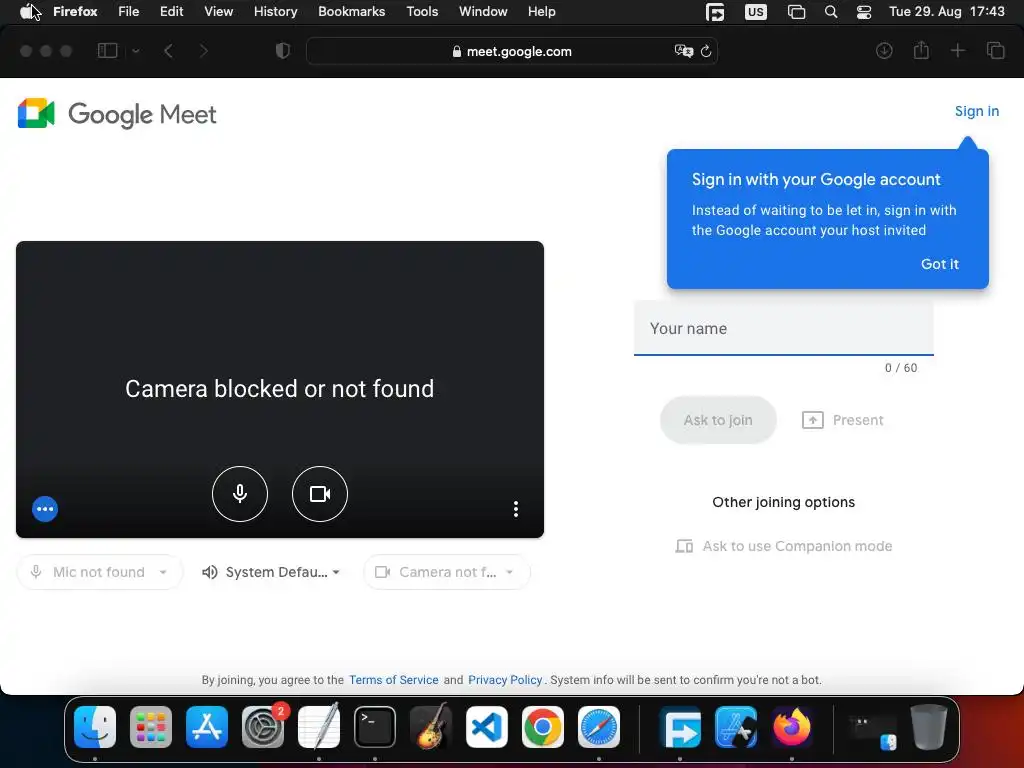The height and width of the screenshot is (768, 1024).
Task: Open the History menu
Action: pos(275,12)
